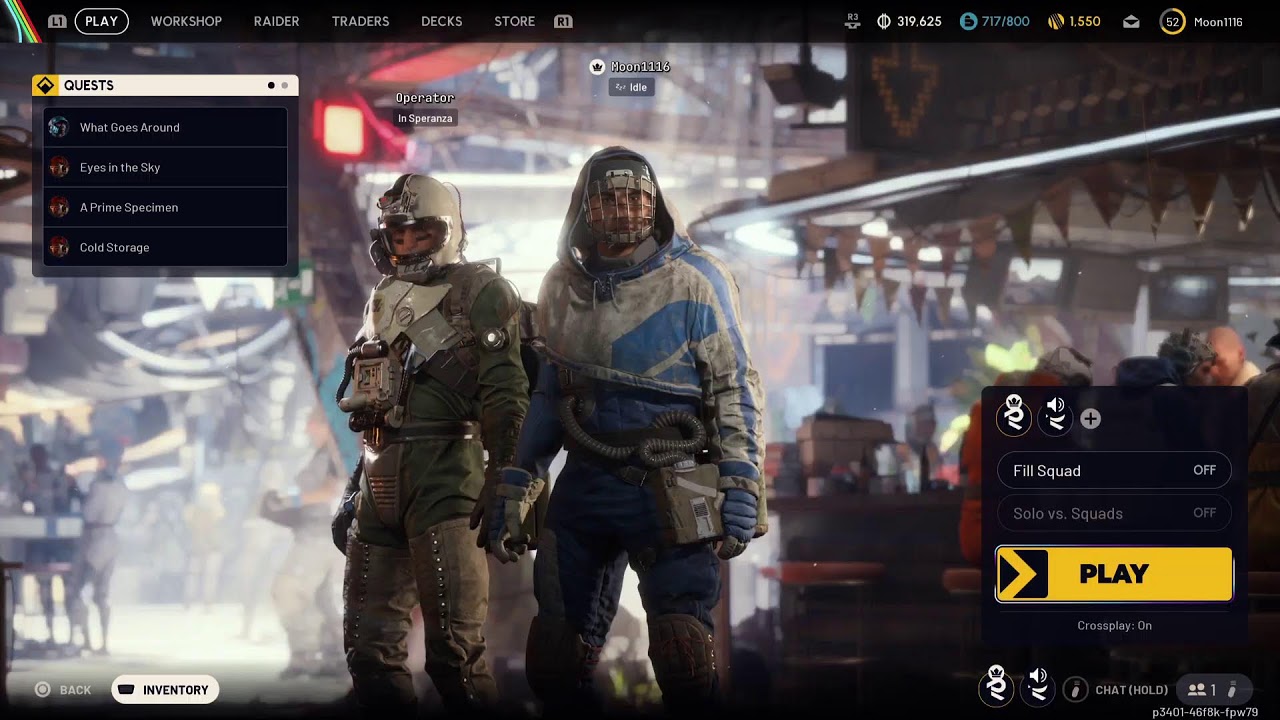Click the BACK label
The width and height of the screenshot is (1280, 720).
pos(75,690)
